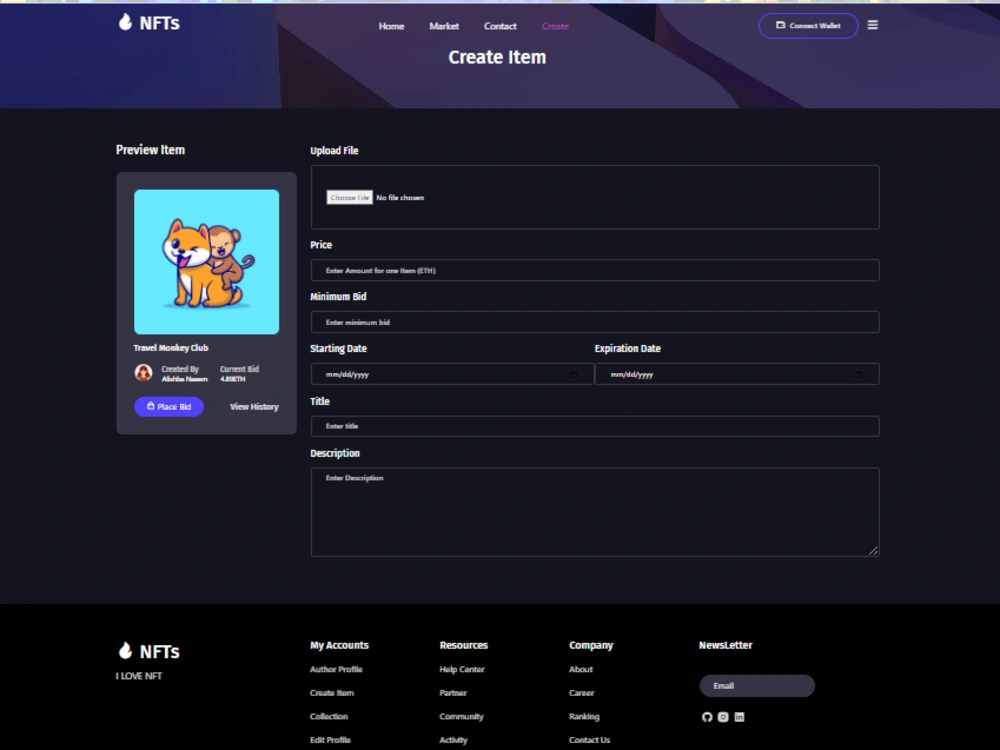The image size is (1000, 750).
Task: Click the Expiration Date field
Action: click(x=737, y=374)
